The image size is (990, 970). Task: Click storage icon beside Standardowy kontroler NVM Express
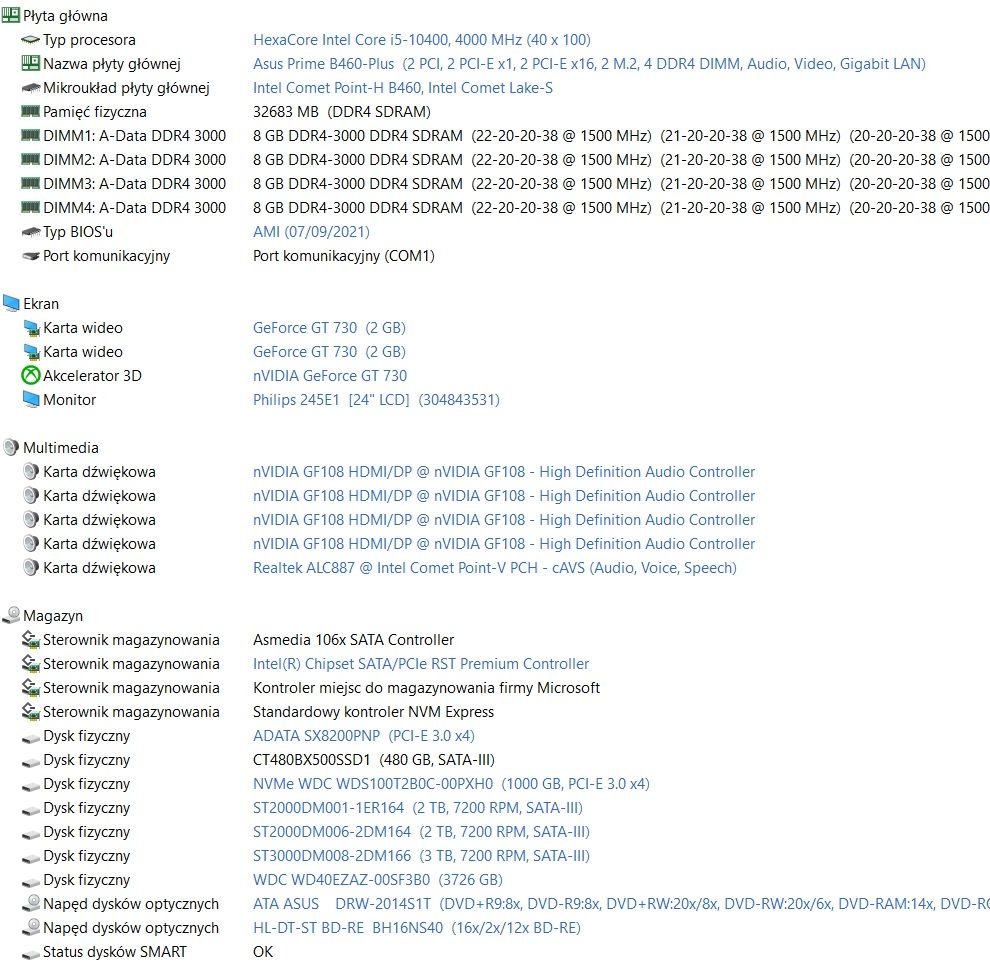pyautogui.click(x=30, y=712)
